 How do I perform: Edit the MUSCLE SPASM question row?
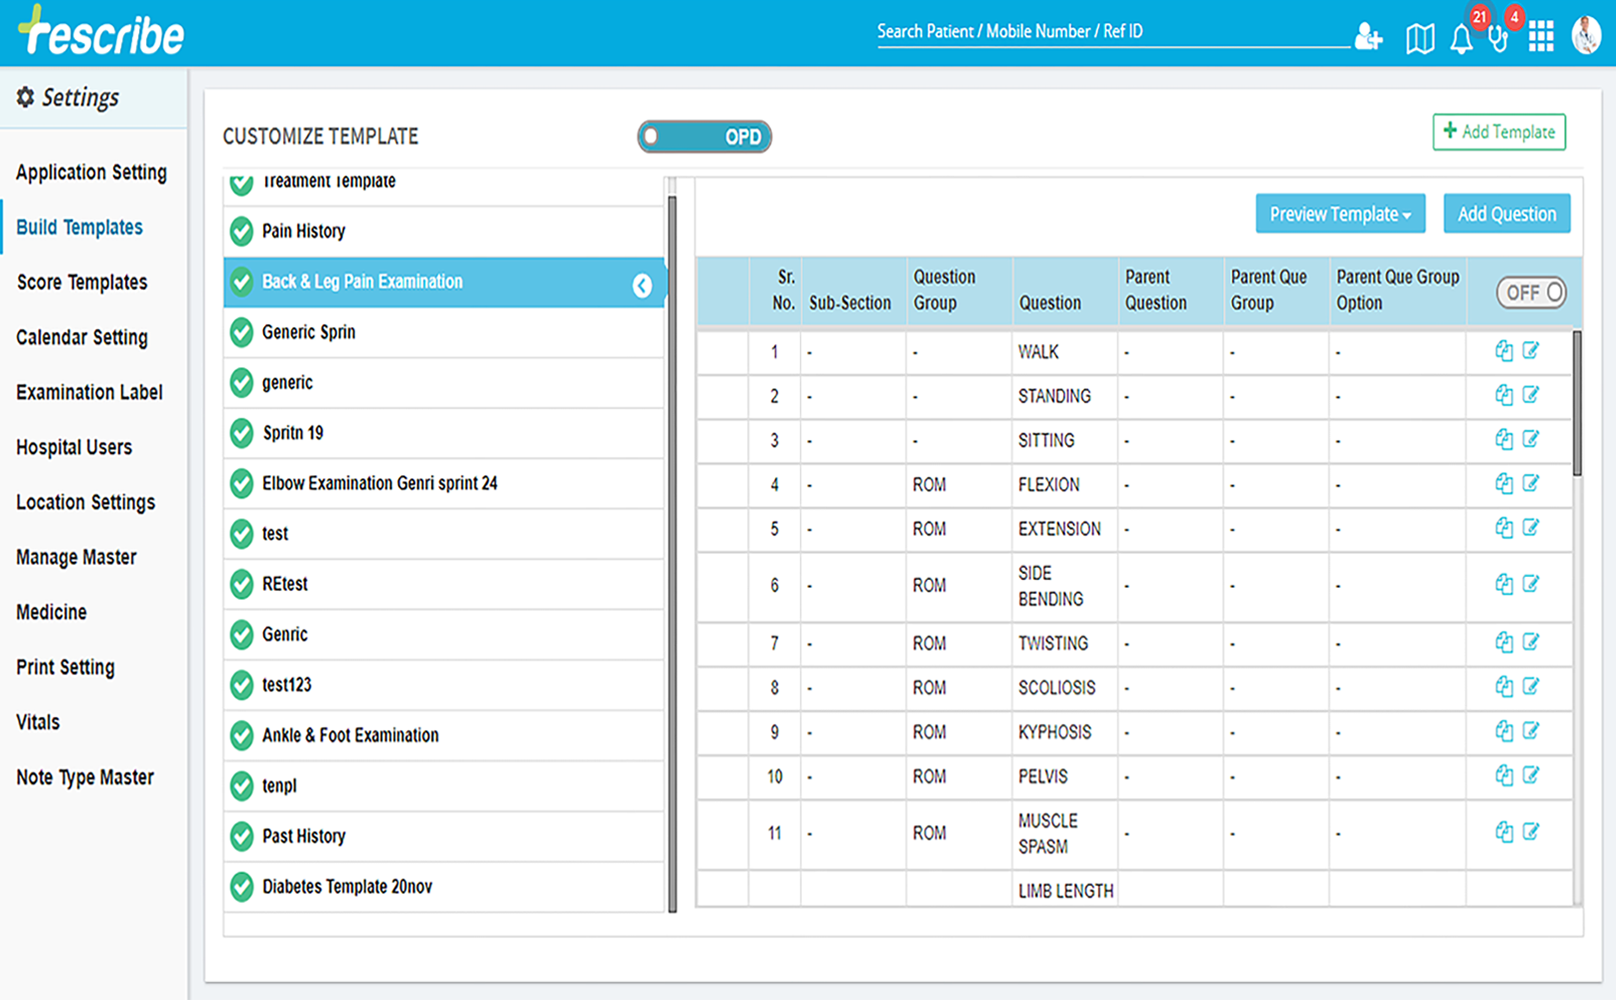click(1531, 831)
